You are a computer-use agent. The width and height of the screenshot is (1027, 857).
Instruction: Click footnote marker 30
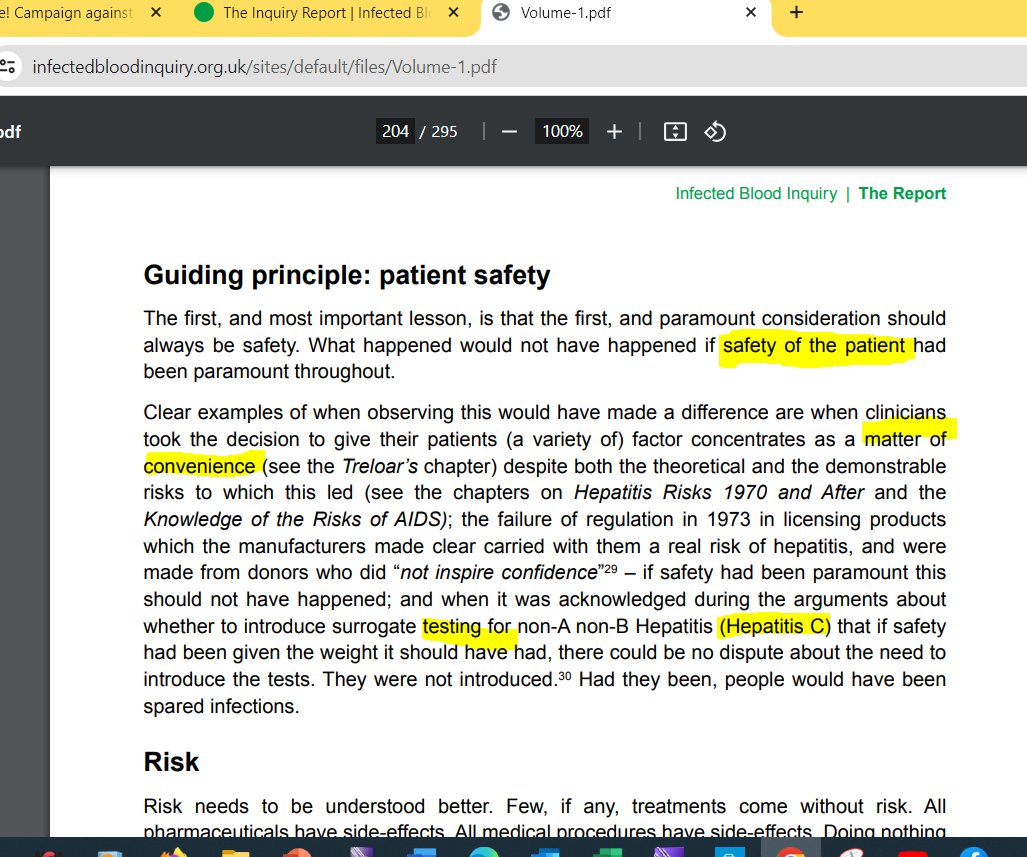tap(565, 675)
